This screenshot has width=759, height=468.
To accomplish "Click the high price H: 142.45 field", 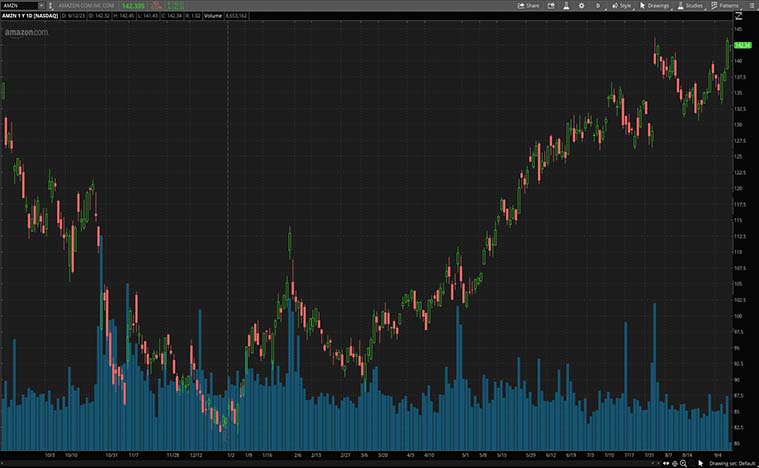I will [x=124, y=16].
